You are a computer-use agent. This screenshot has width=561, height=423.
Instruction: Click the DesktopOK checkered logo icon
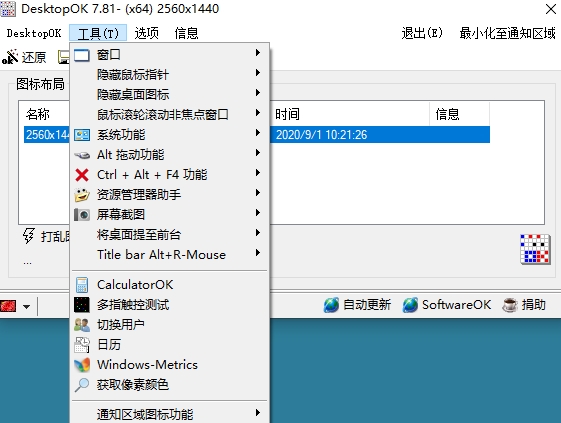tap(535, 249)
